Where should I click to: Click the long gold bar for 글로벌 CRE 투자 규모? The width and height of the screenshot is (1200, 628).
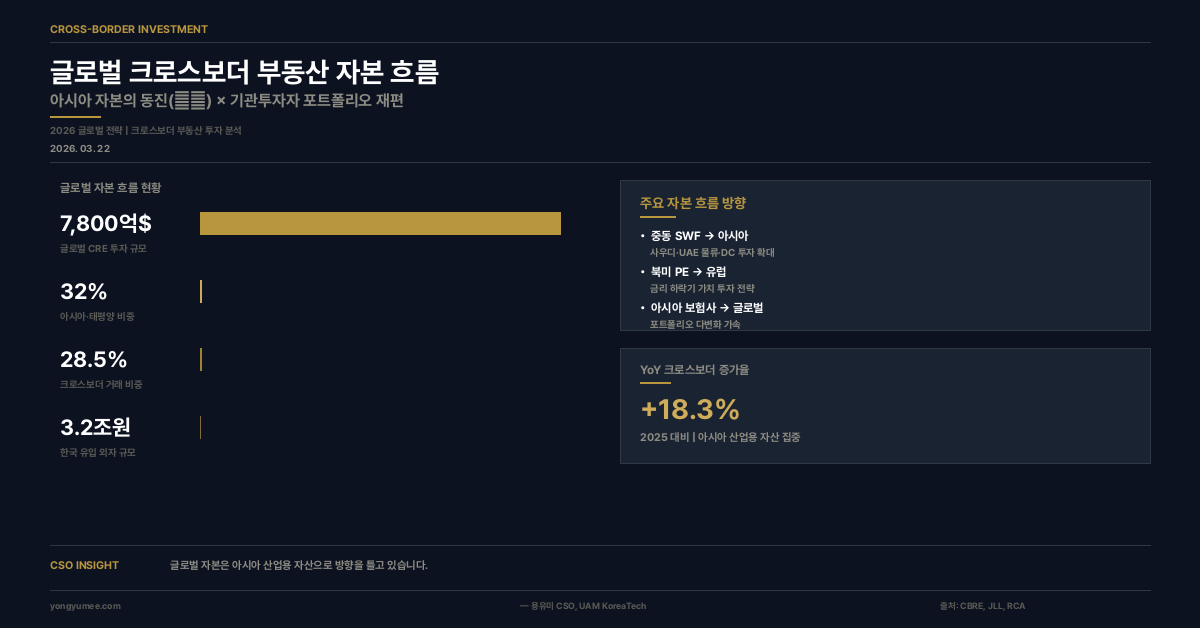tap(380, 224)
